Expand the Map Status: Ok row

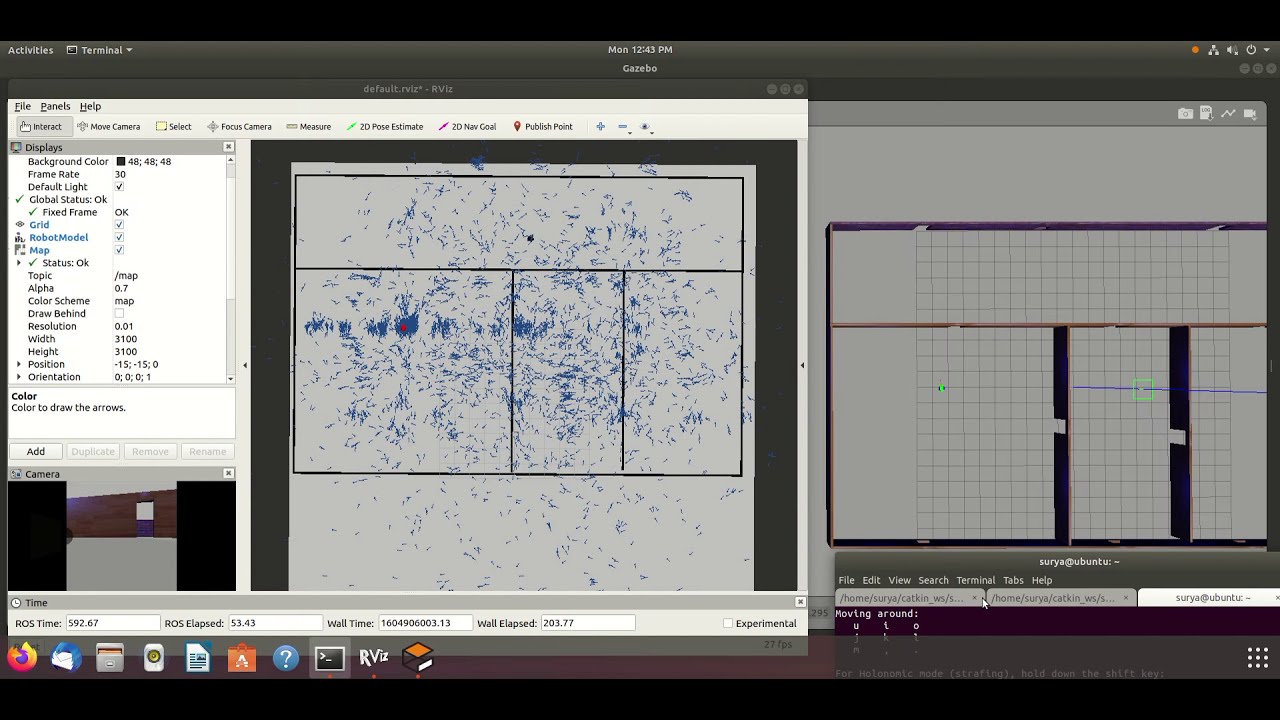(19, 263)
